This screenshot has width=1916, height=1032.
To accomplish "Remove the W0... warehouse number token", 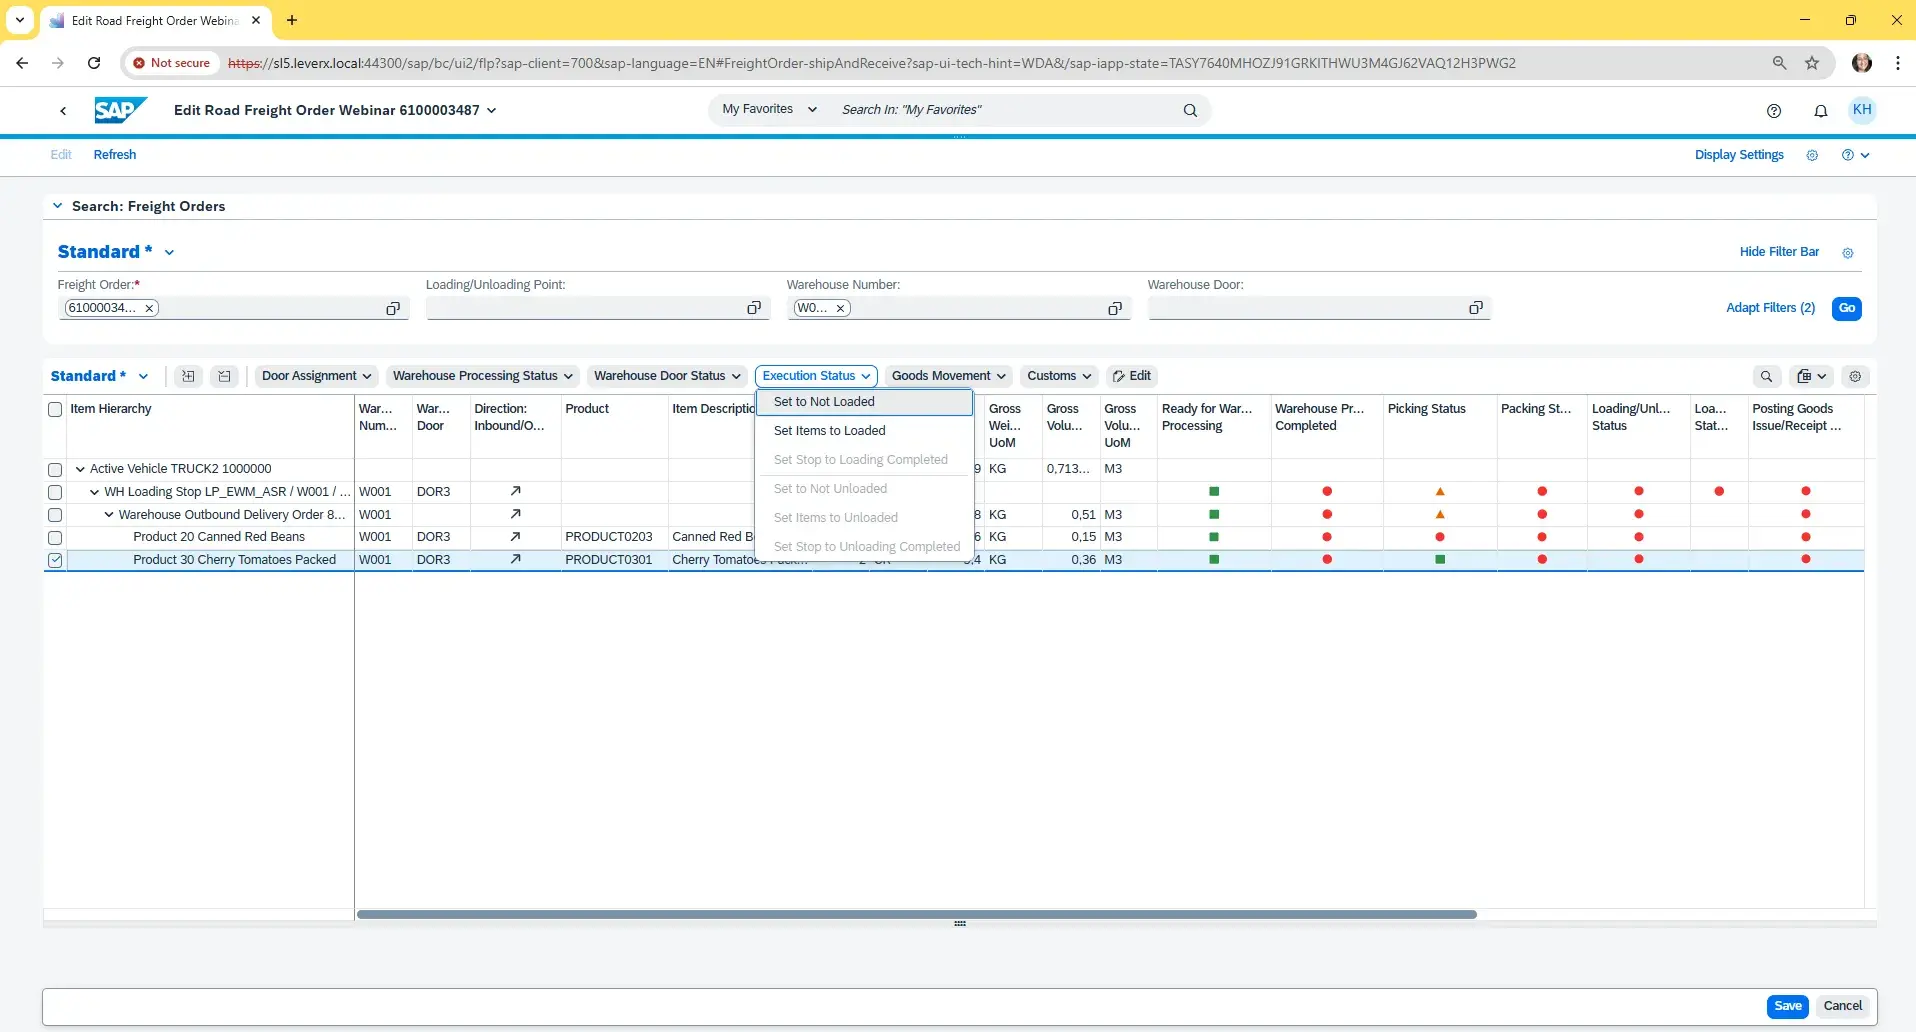I will (840, 308).
